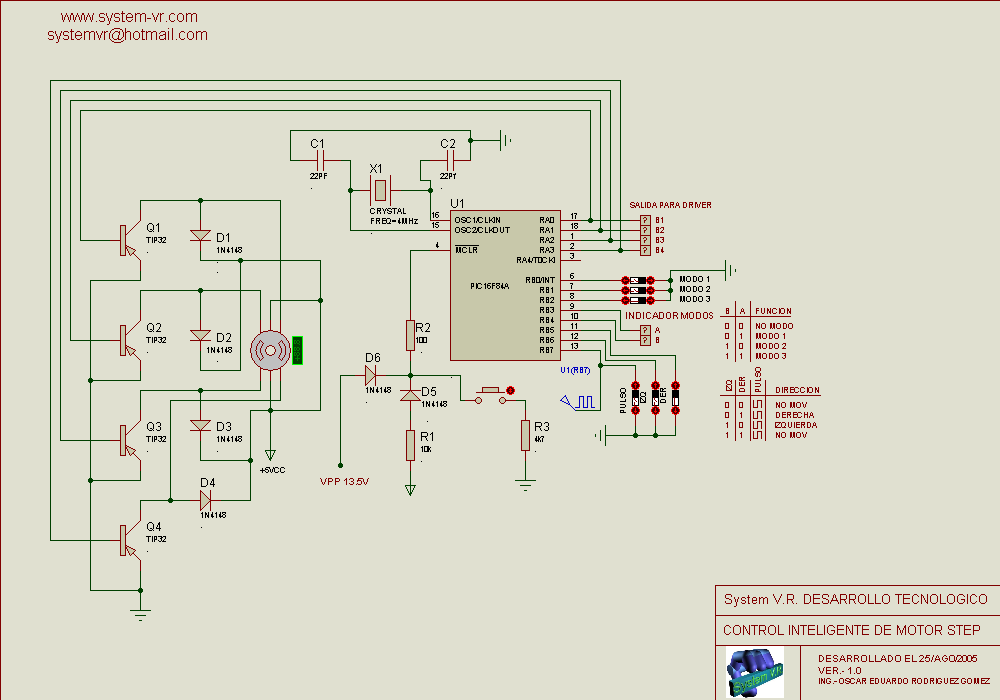The width and height of the screenshot is (1000, 700).
Task: Select transistor Q4 symbol
Action: [x=128, y=538]
